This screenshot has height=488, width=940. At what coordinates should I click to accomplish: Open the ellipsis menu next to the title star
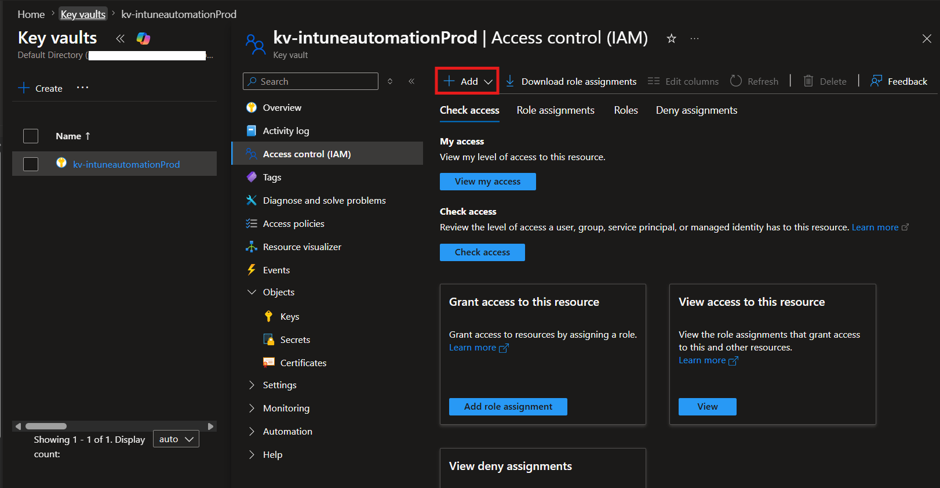694,38
